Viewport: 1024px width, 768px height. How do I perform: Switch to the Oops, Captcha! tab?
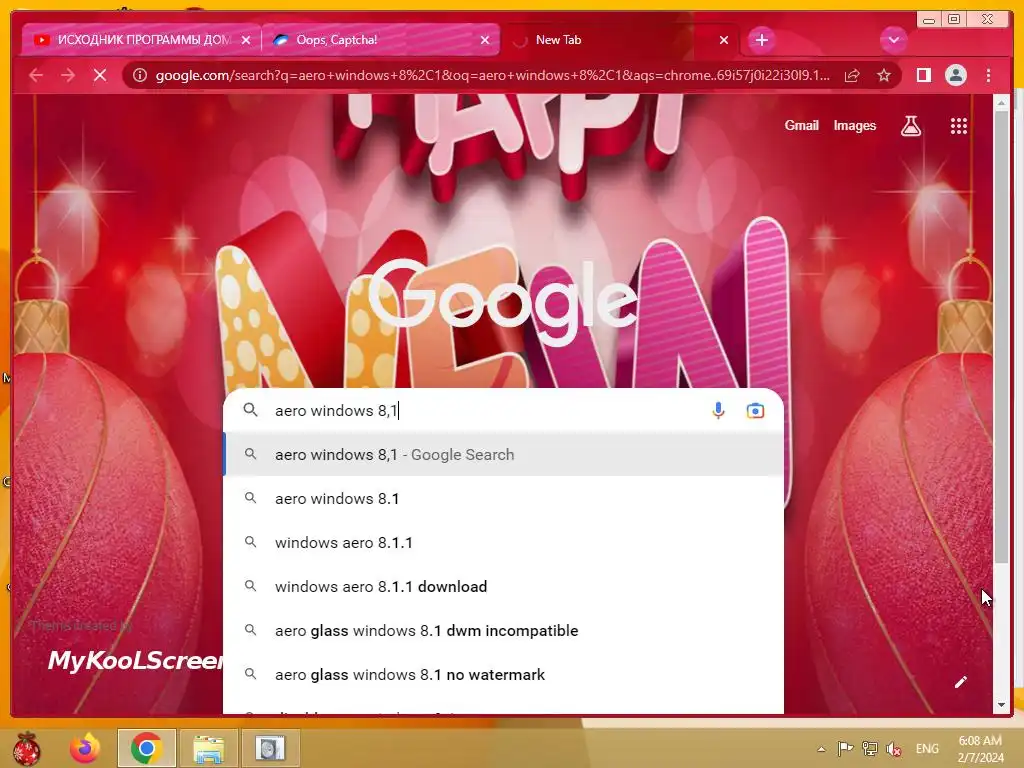(381, 40)
